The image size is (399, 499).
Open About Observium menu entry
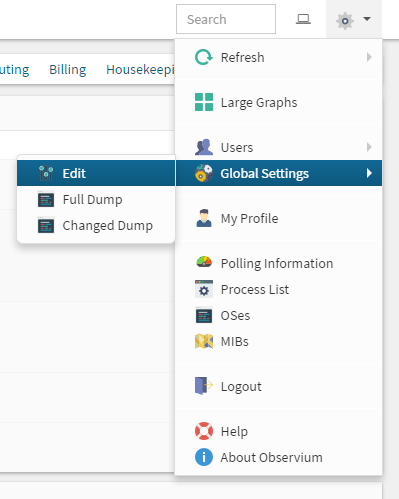[x=278, y=457]
